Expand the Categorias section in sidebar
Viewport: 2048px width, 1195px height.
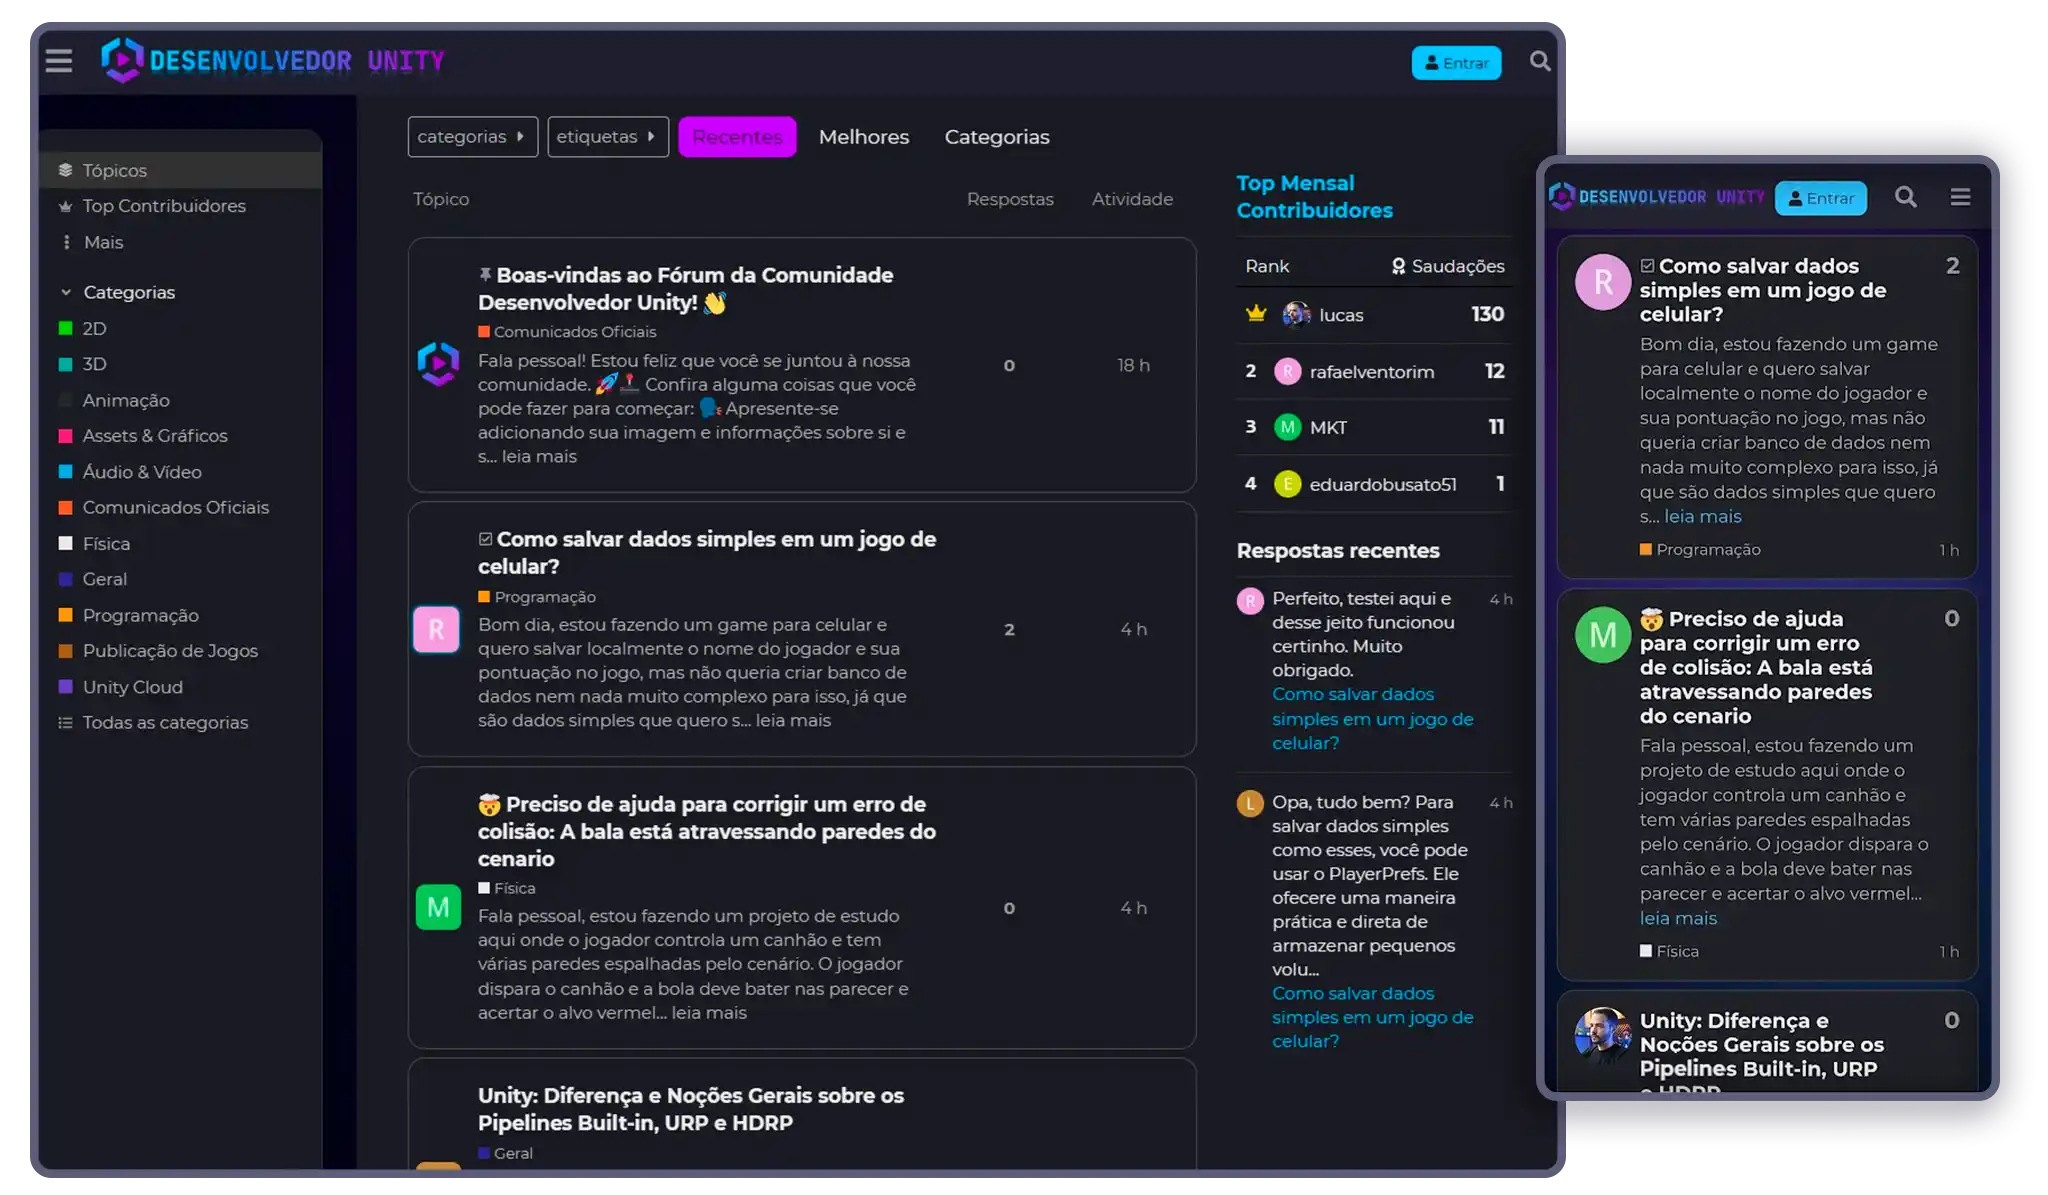pyautogui.click(x=67, y=292)
